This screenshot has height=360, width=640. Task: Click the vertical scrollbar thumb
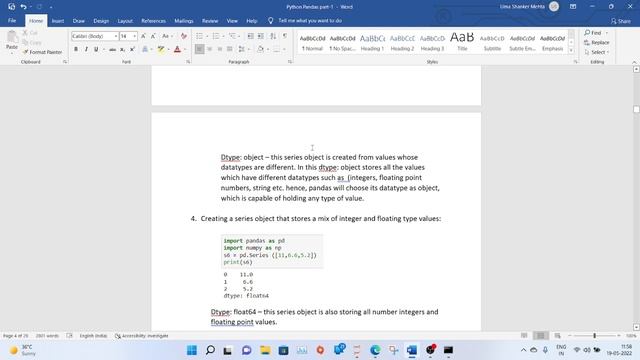(x=636, y=109)
